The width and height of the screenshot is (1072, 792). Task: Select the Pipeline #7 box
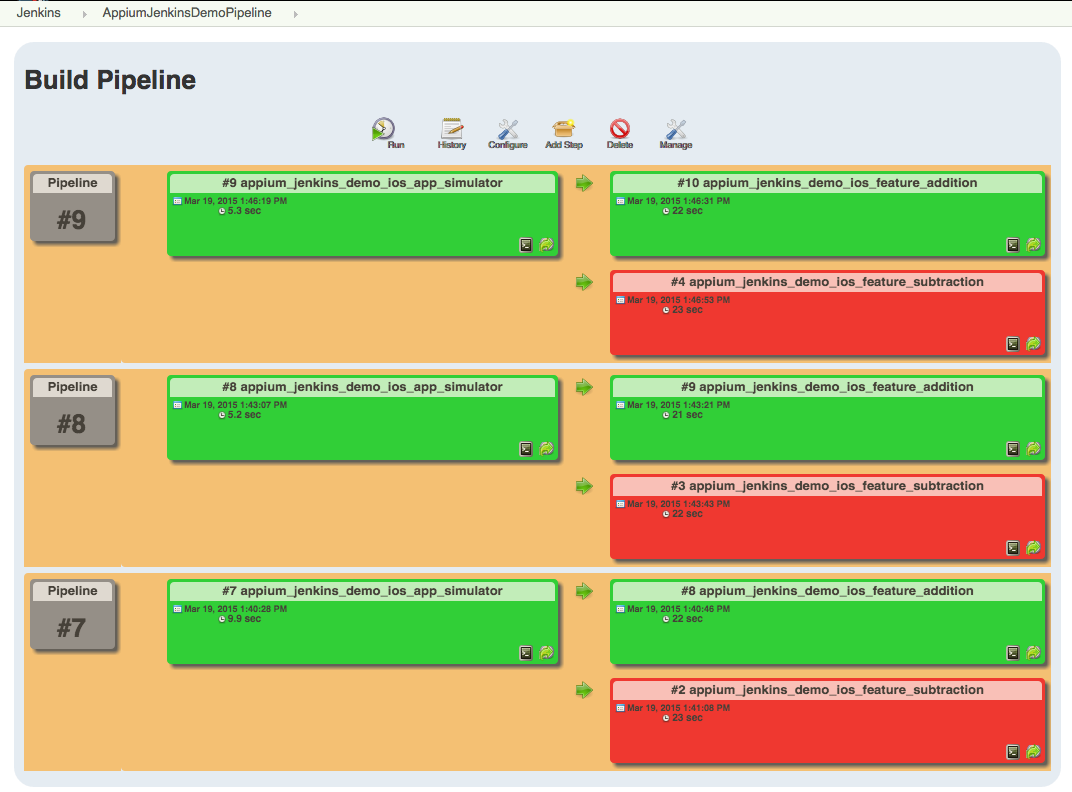coord(72,615)
